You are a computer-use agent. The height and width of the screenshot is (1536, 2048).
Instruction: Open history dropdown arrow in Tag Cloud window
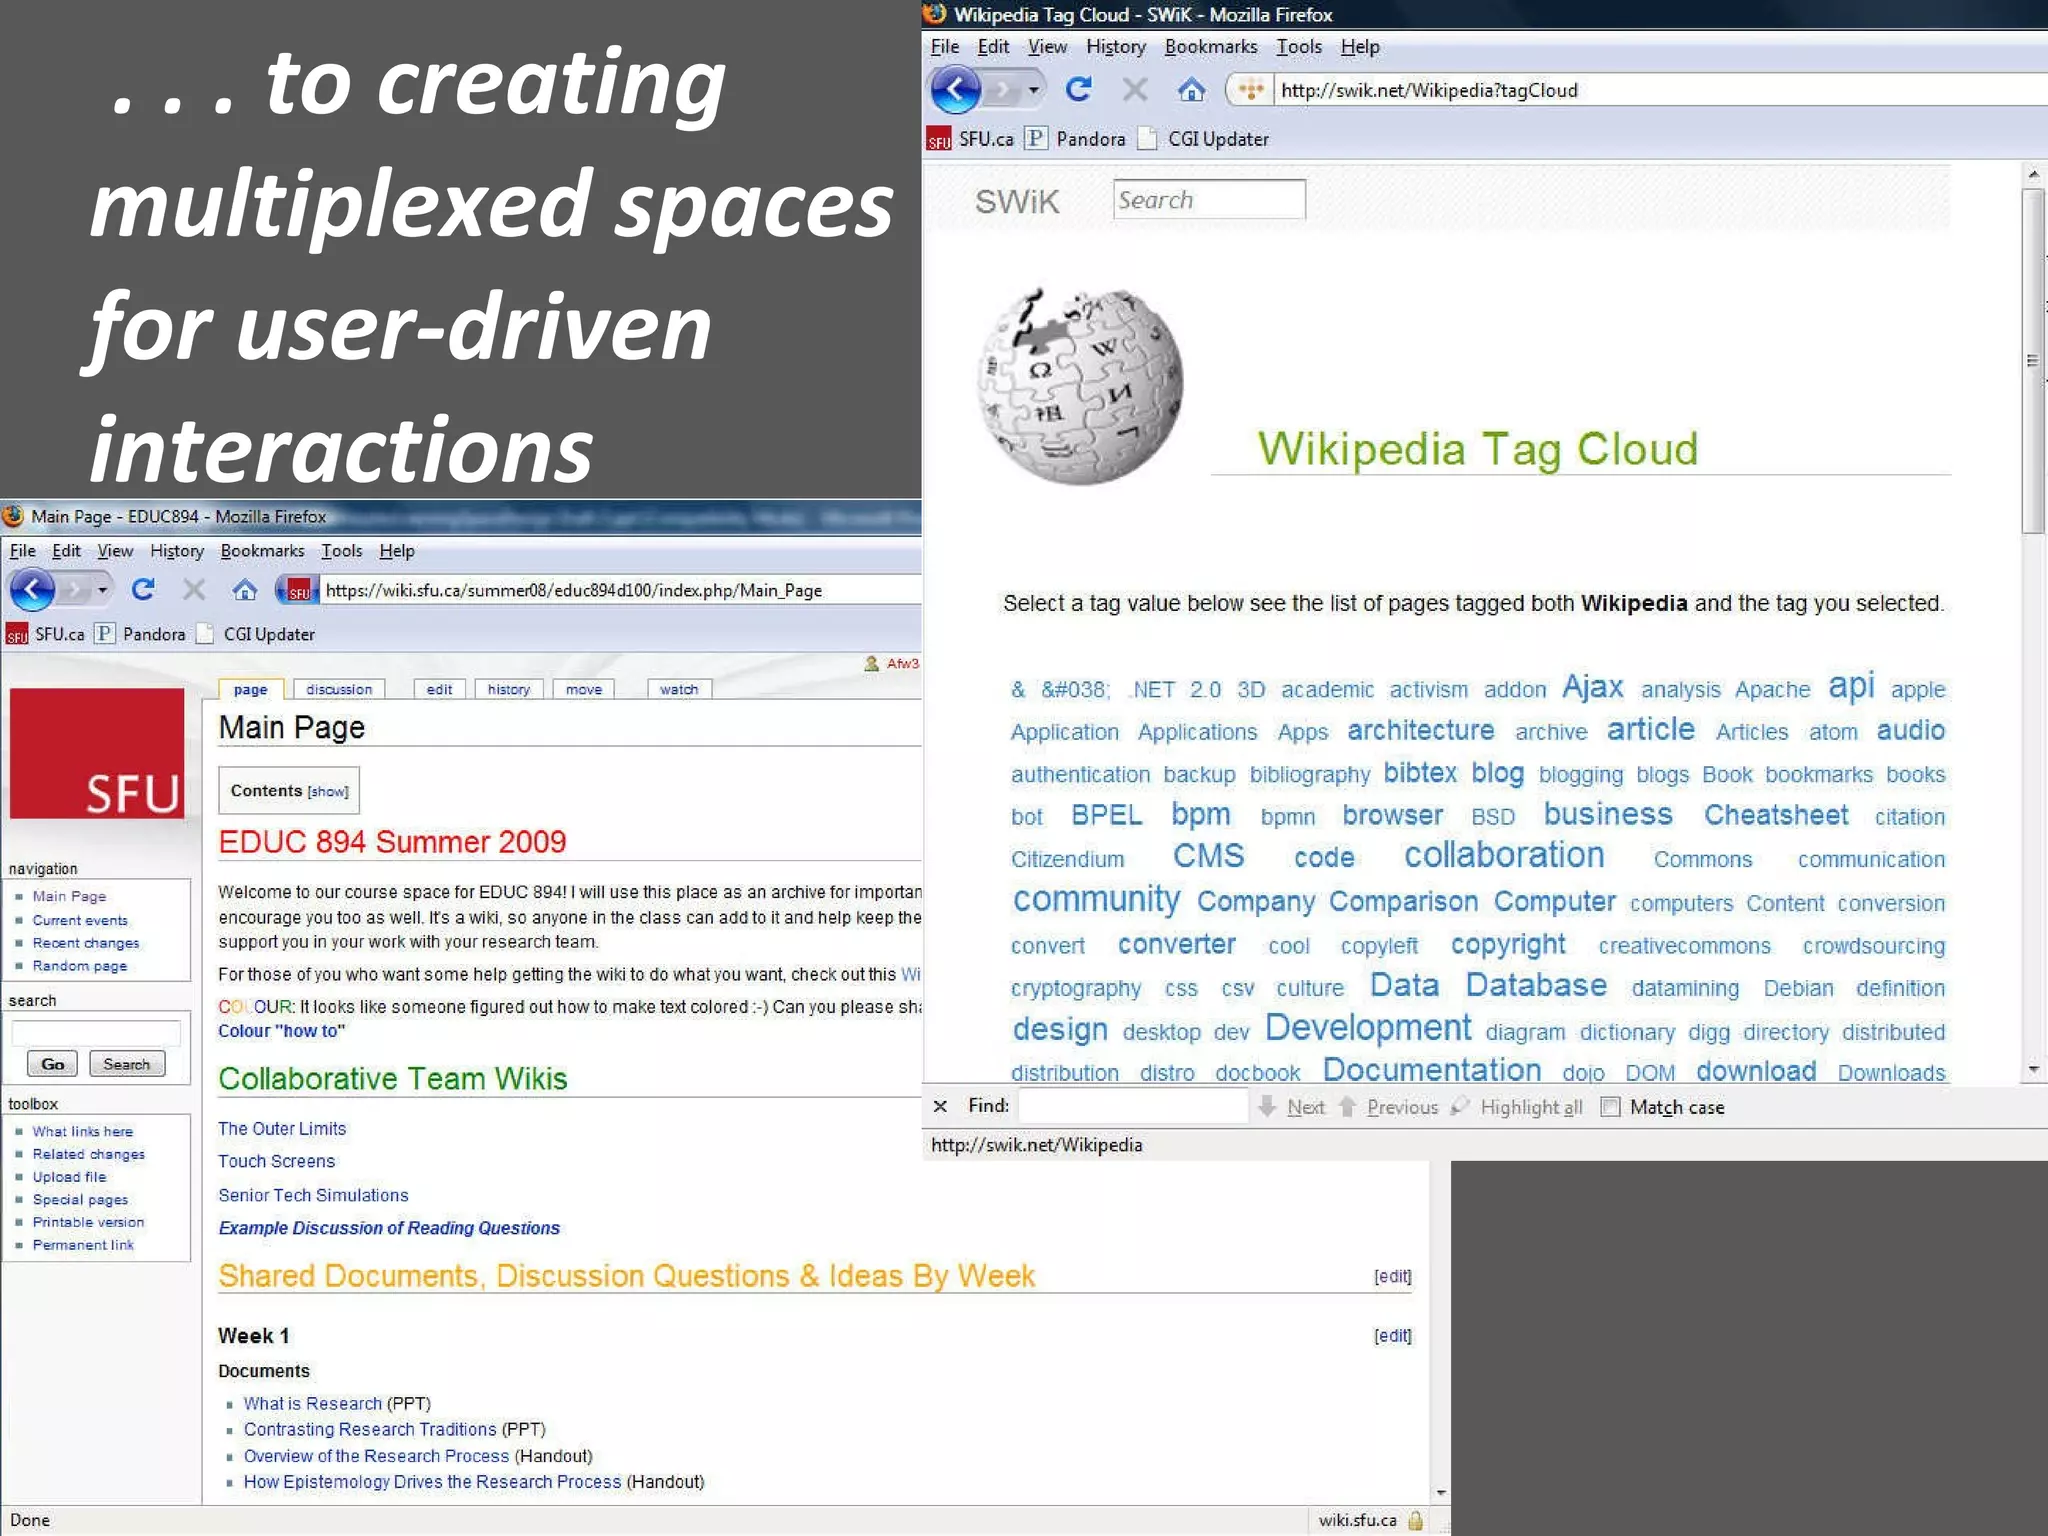tap(1034, 90)
